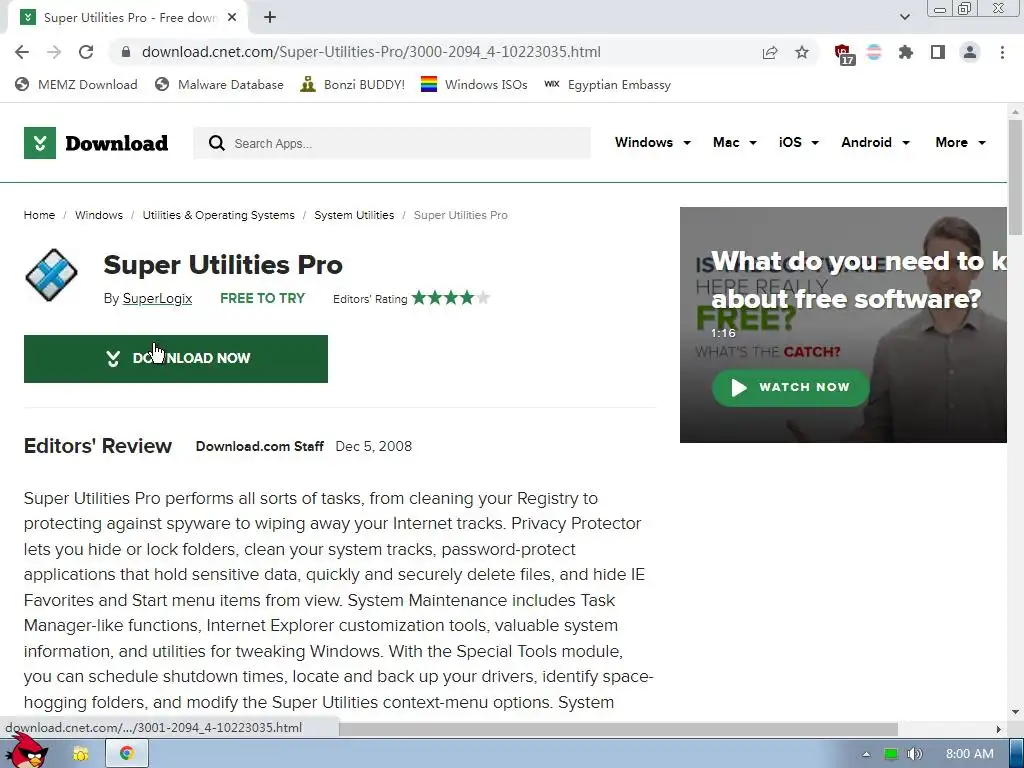Image resolution: width=1024 pixels, height=768 pixels.
Task: Click the Chrome taskbar icon
Action: (127, 754)
